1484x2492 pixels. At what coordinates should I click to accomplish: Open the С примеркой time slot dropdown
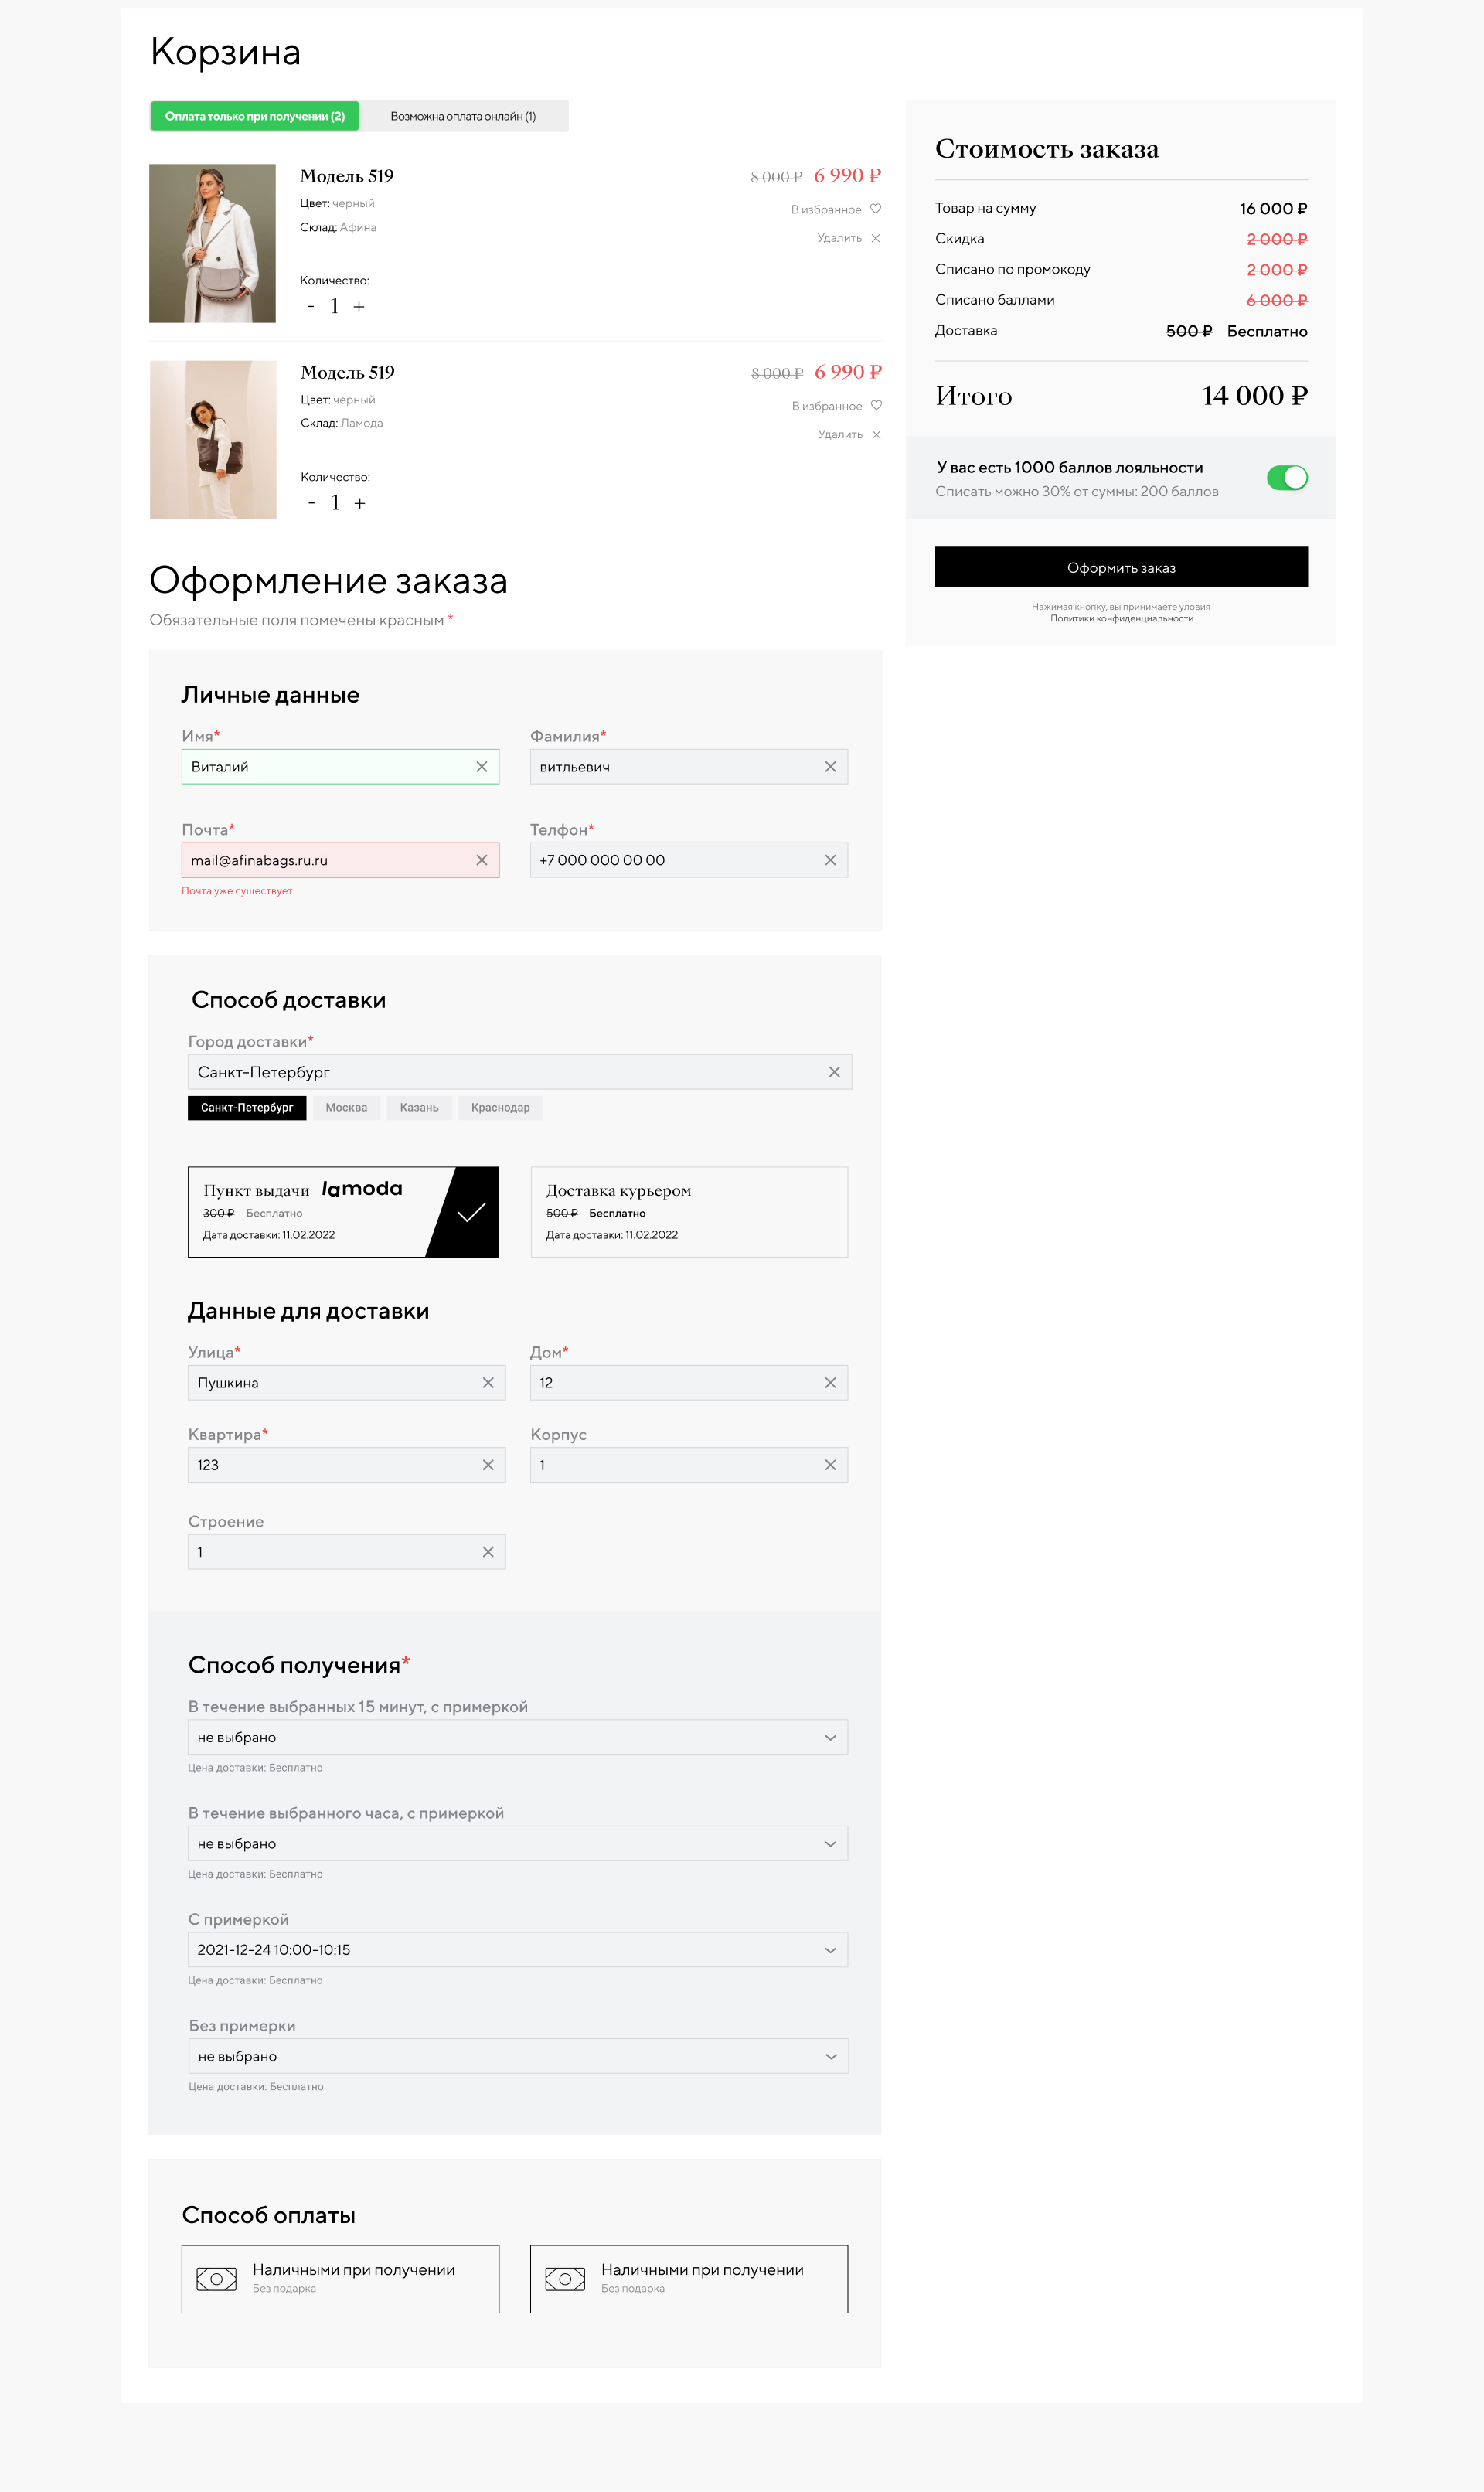tap(517, 1950)
